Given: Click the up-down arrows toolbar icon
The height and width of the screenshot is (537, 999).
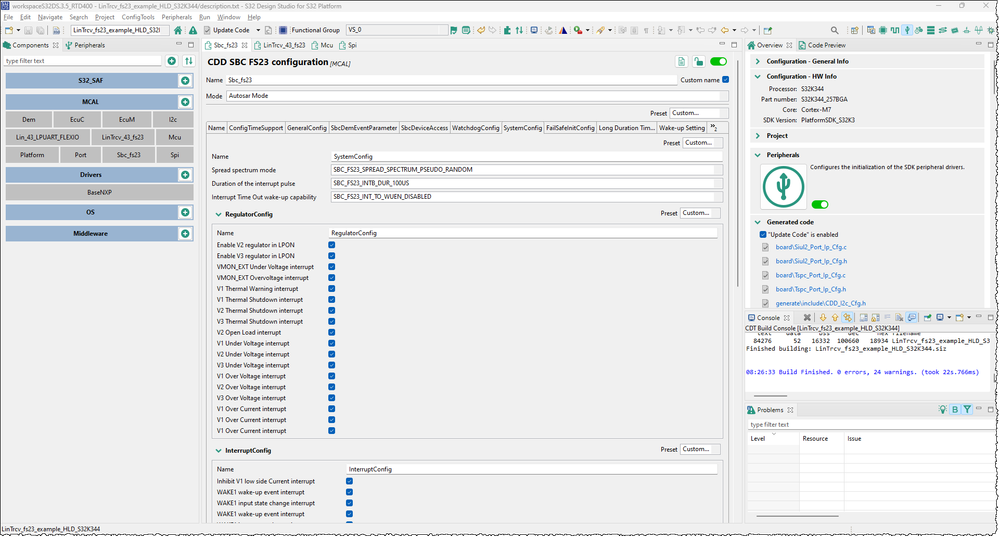Looking at the screenshot, I should coord(519,30).
